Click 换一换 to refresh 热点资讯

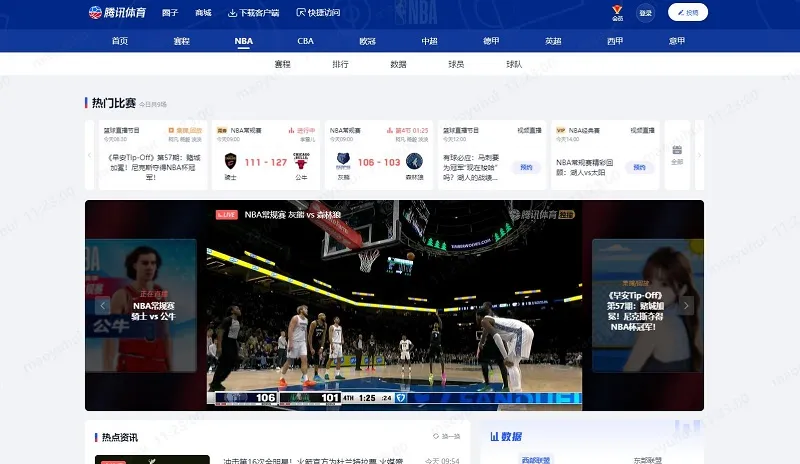[447, 436]
